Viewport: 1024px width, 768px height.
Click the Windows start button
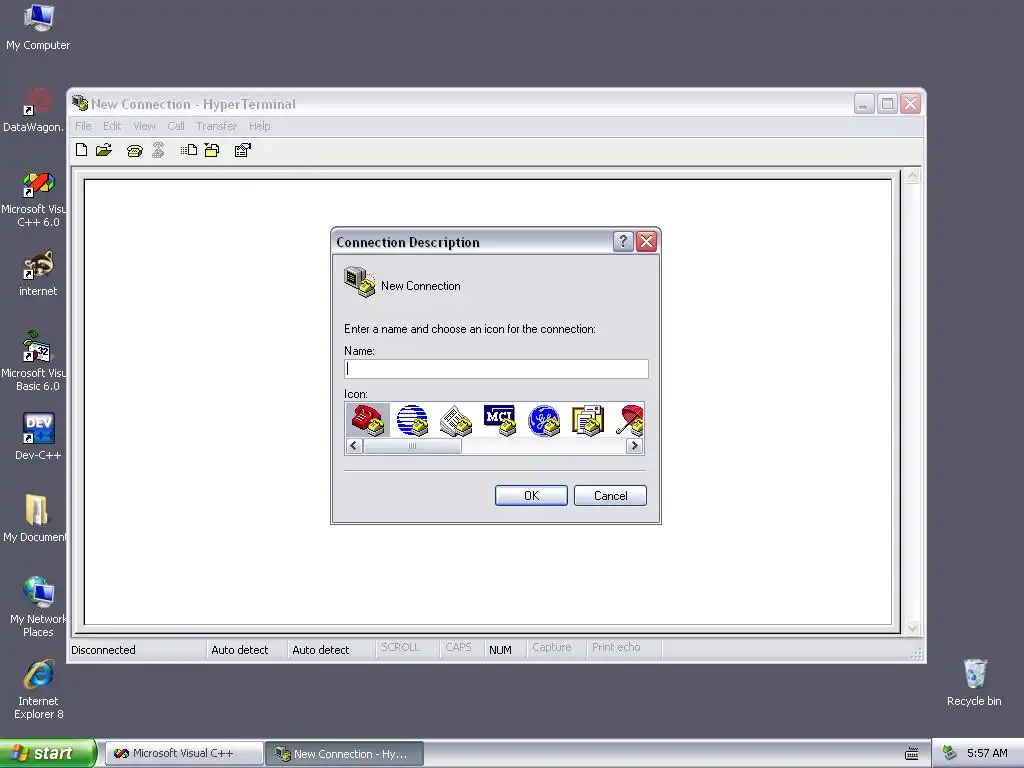tap(48, 753)
